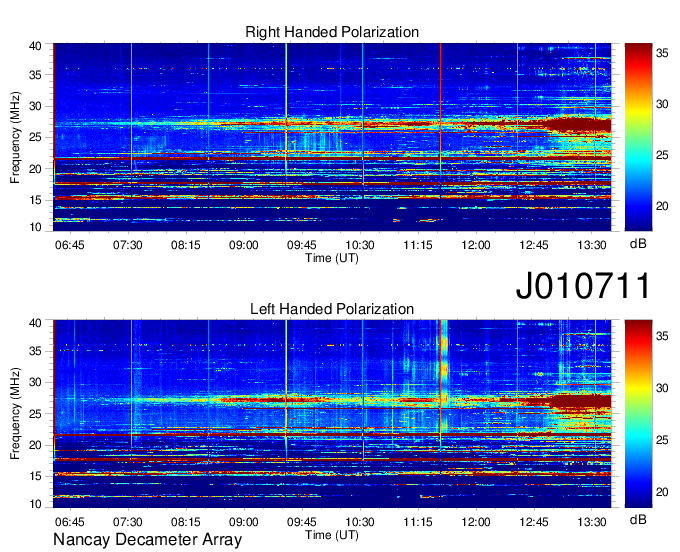Click the 20 MHz tick of Right Handed plot

pyautogui.click(x=36, y=169)
